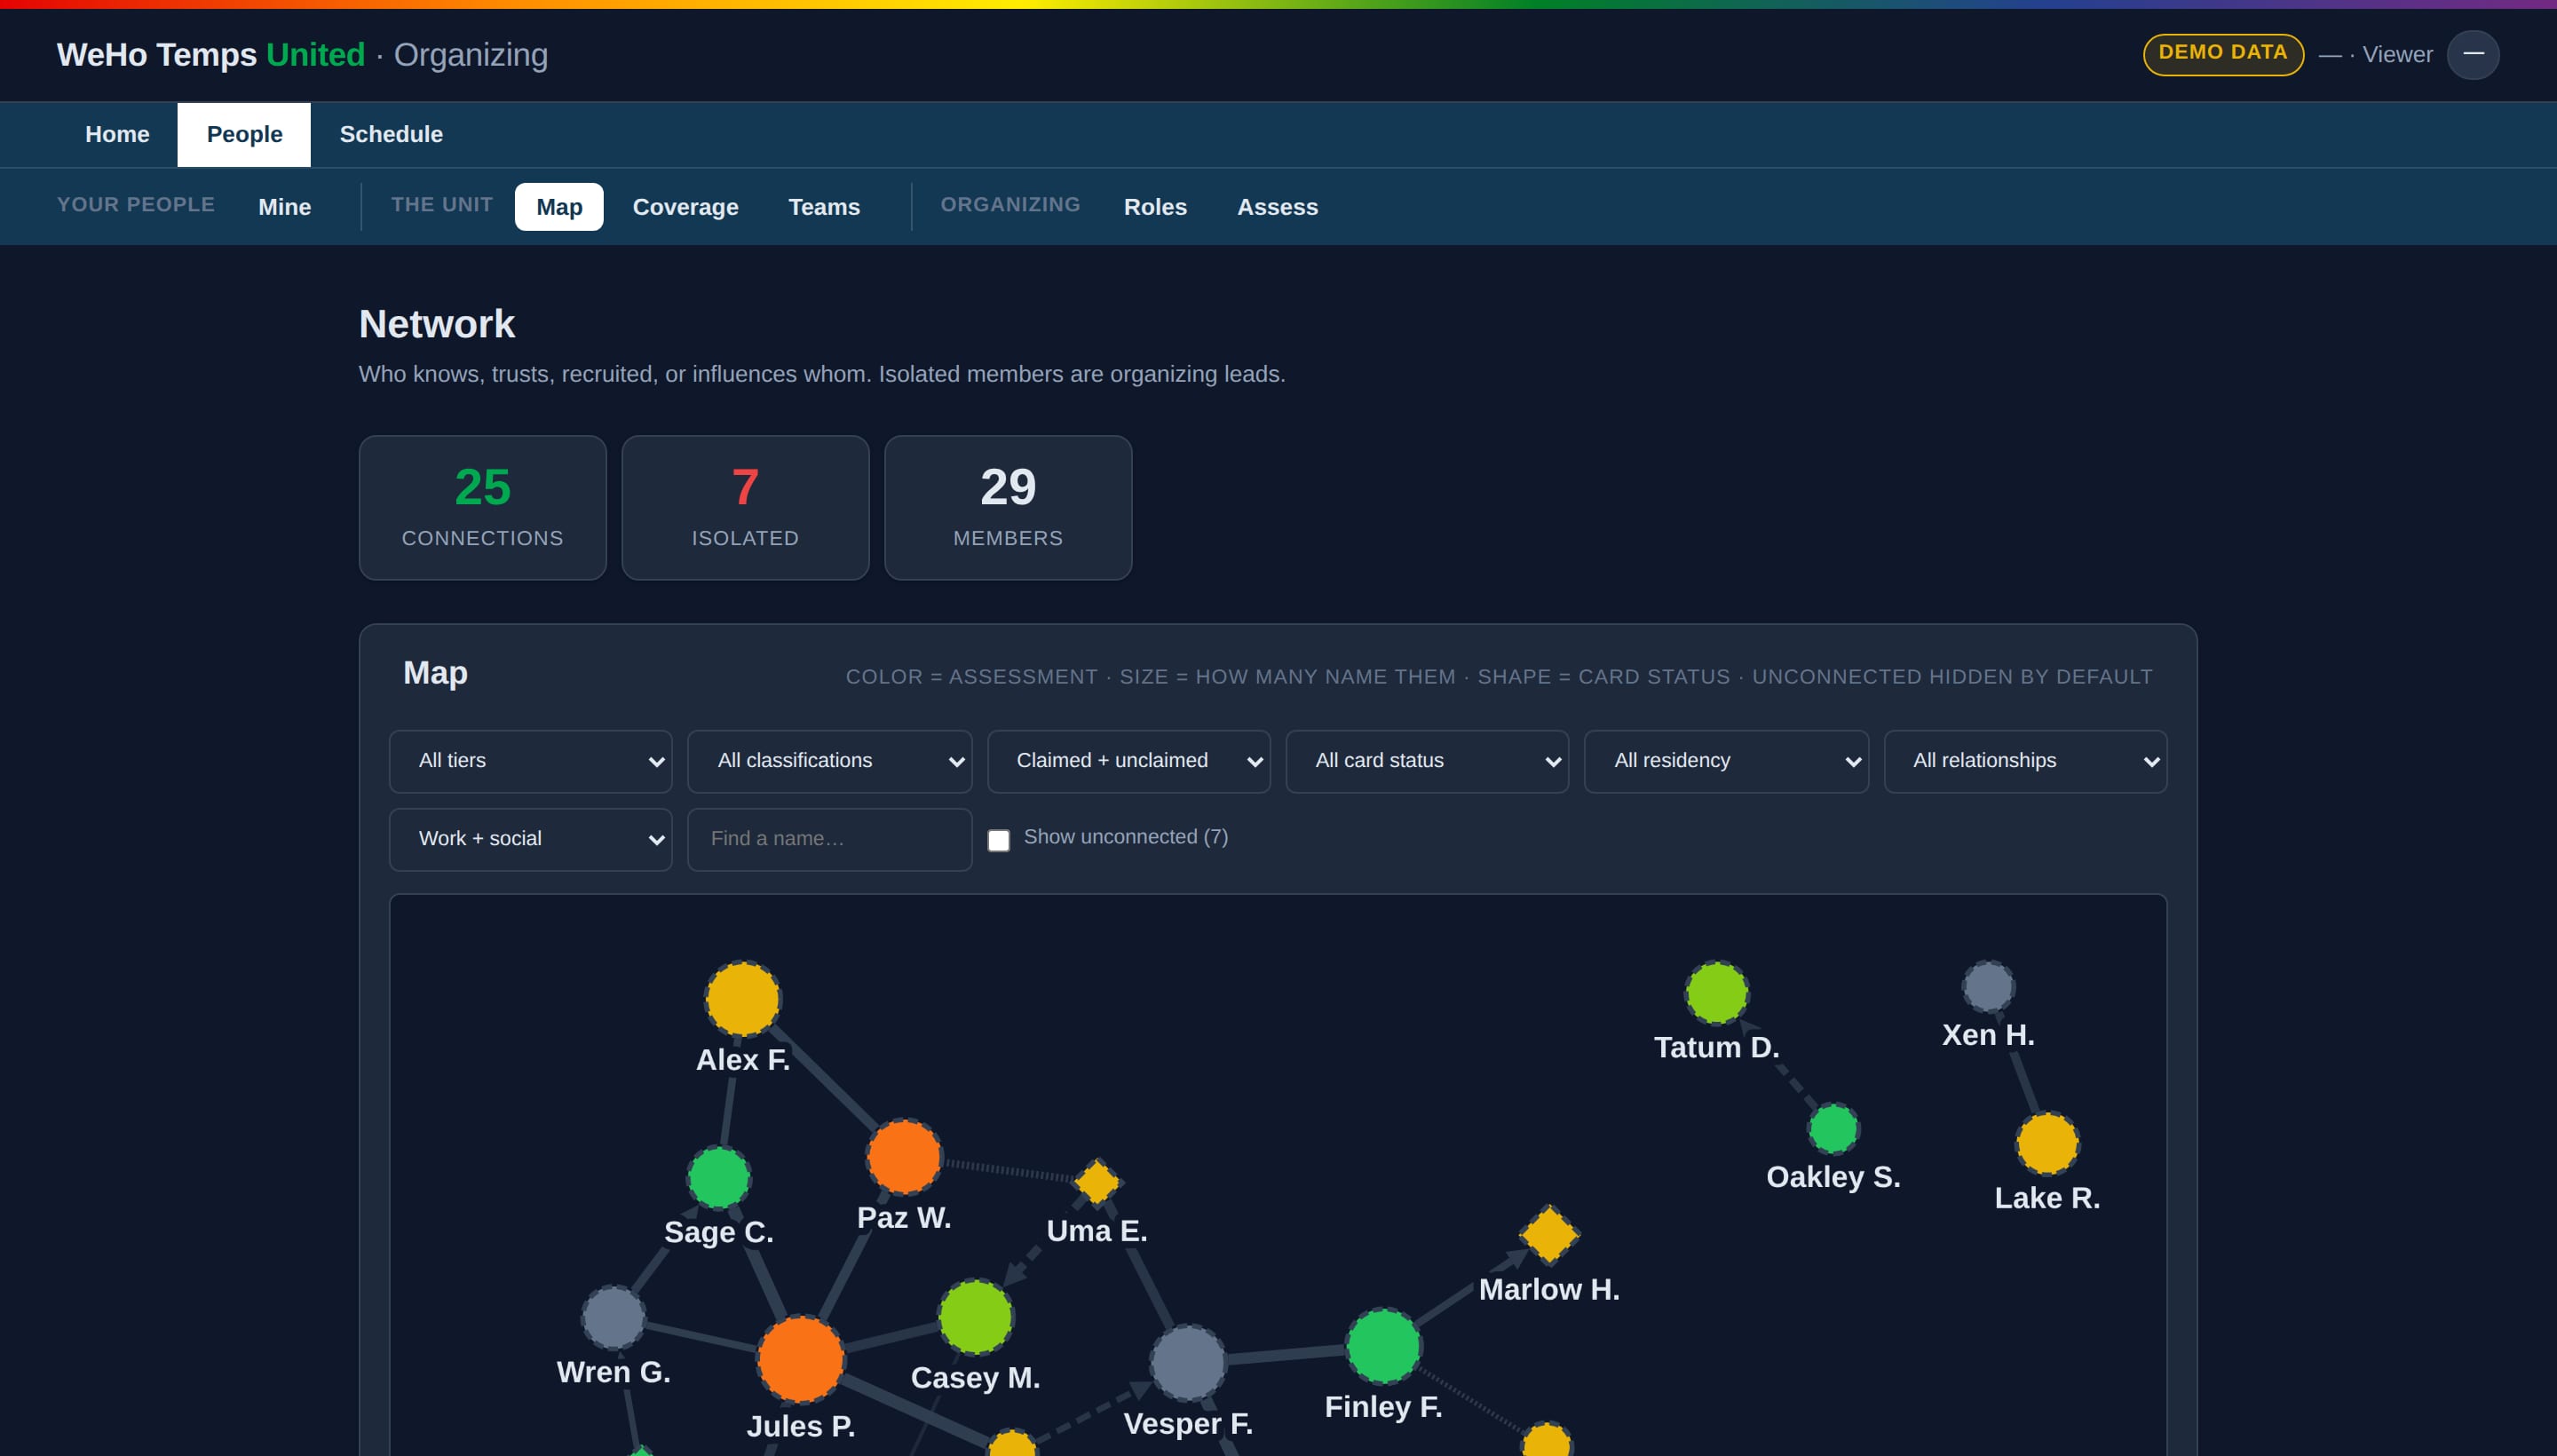This screenshot has width=2557, height=1456.
Task: Click the Alex F. yellow node
Action: 742,999
